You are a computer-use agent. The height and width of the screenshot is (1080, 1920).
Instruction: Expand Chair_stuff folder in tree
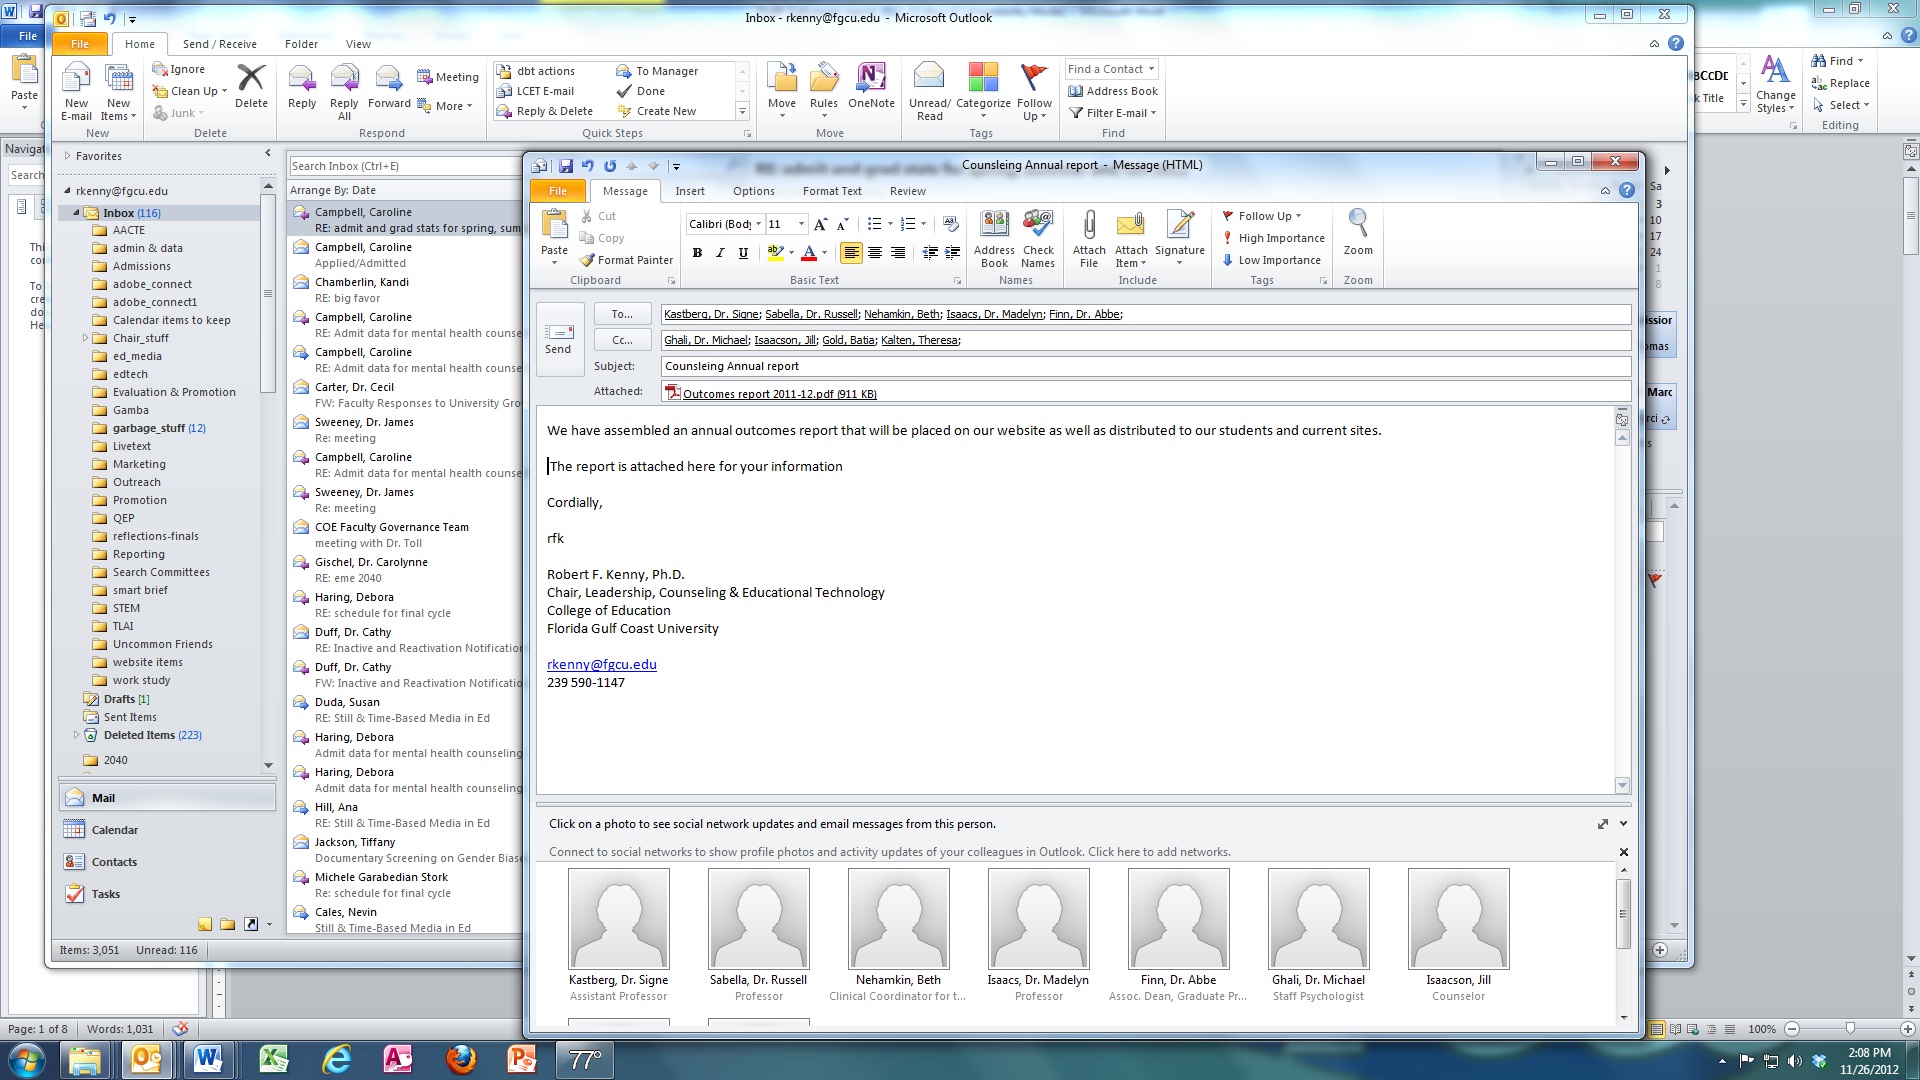85,338
